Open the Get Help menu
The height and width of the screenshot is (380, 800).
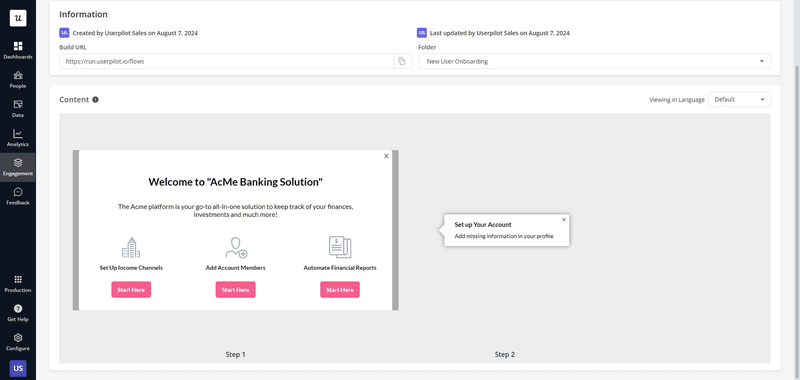(x=18, y=313)
